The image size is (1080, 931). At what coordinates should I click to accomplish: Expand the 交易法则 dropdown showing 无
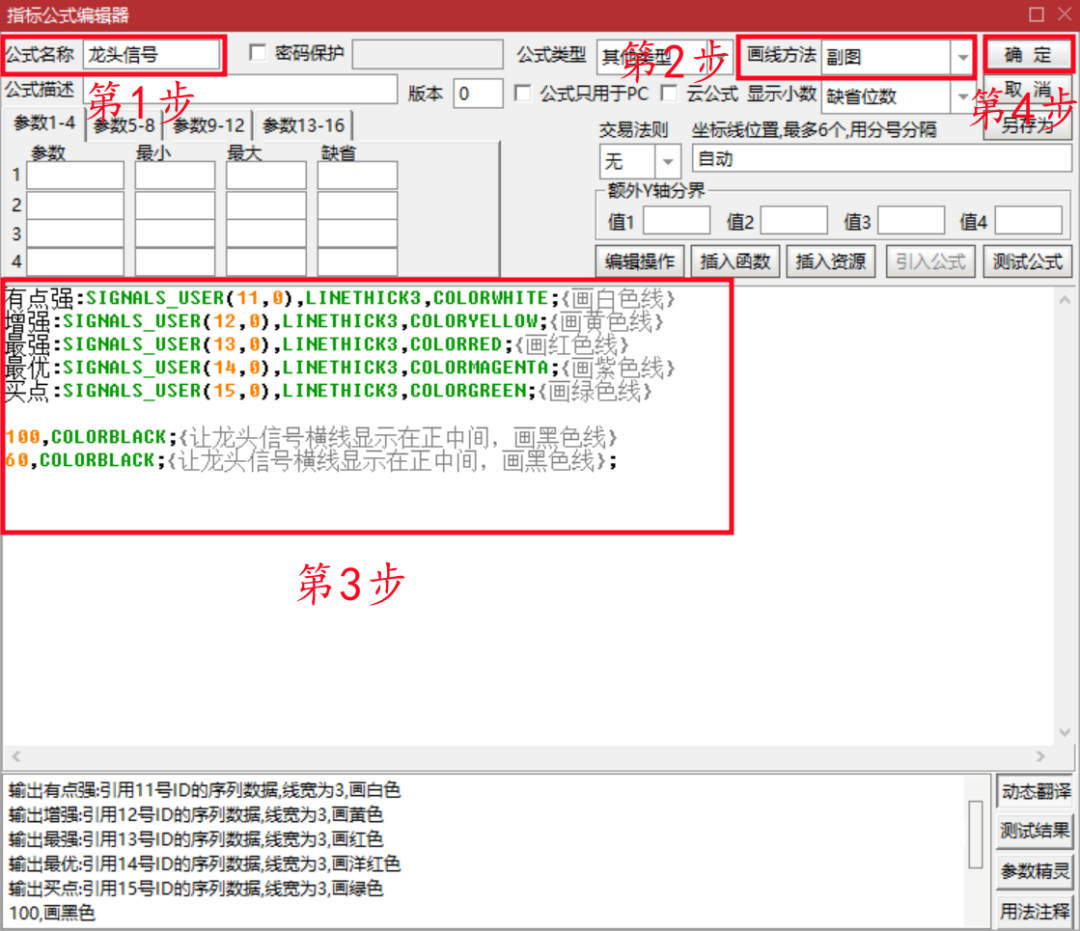click(640, 162)
